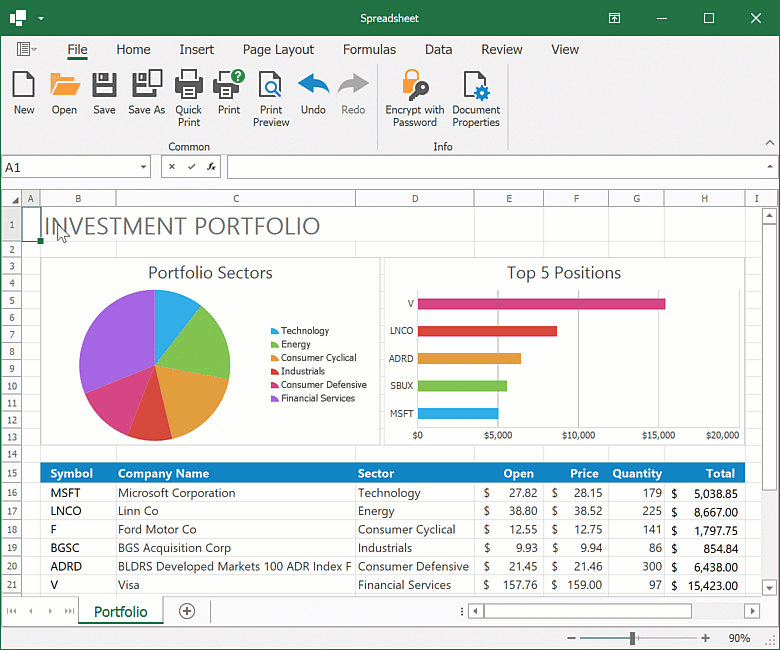Viewport: 780px width, 650px height.
Task: Open the quick access toolbar dropdown arrow
Action: pos(41,18)
